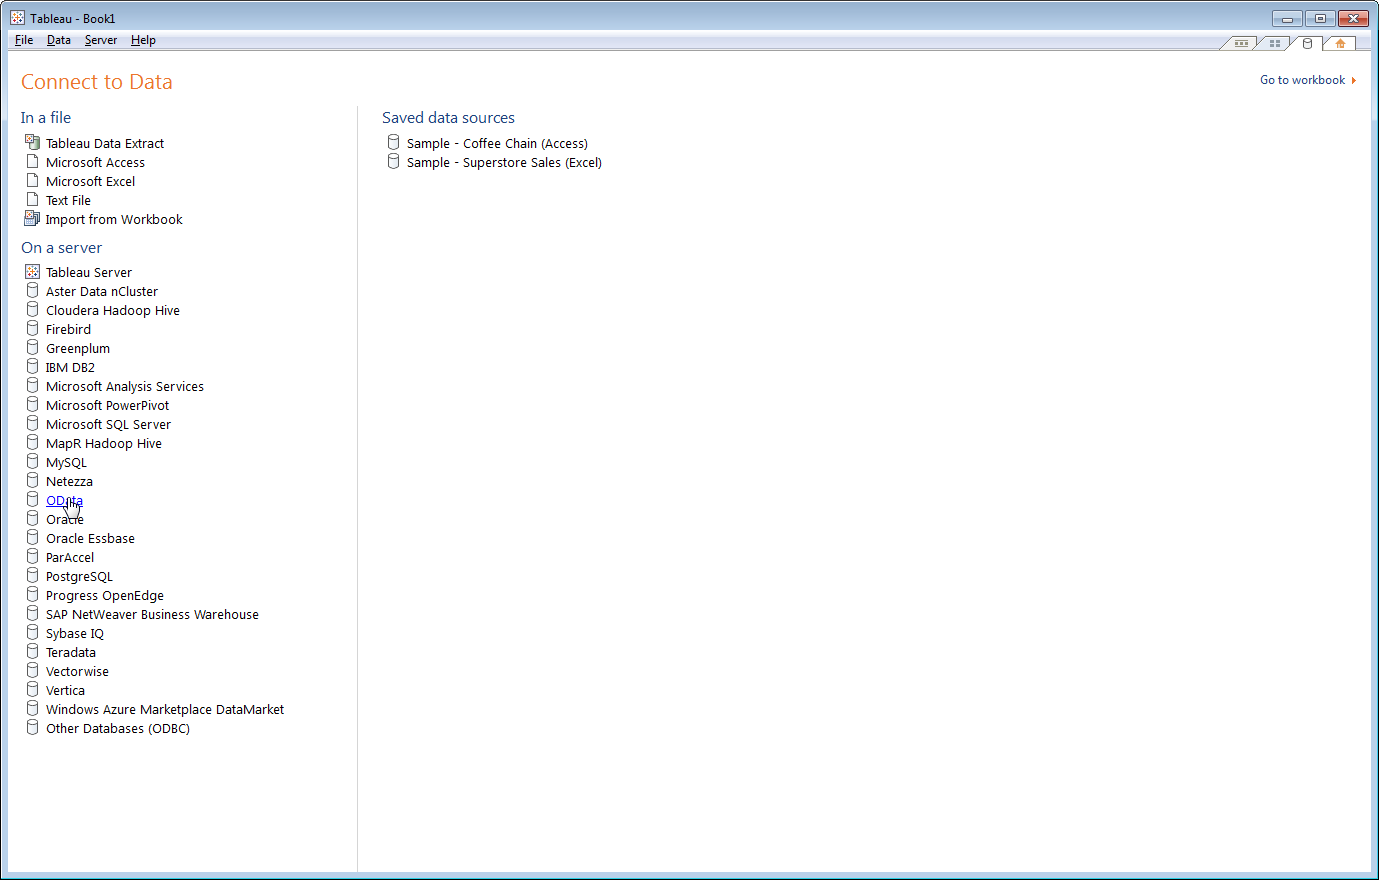Open the Data menu

pos(58,39)
